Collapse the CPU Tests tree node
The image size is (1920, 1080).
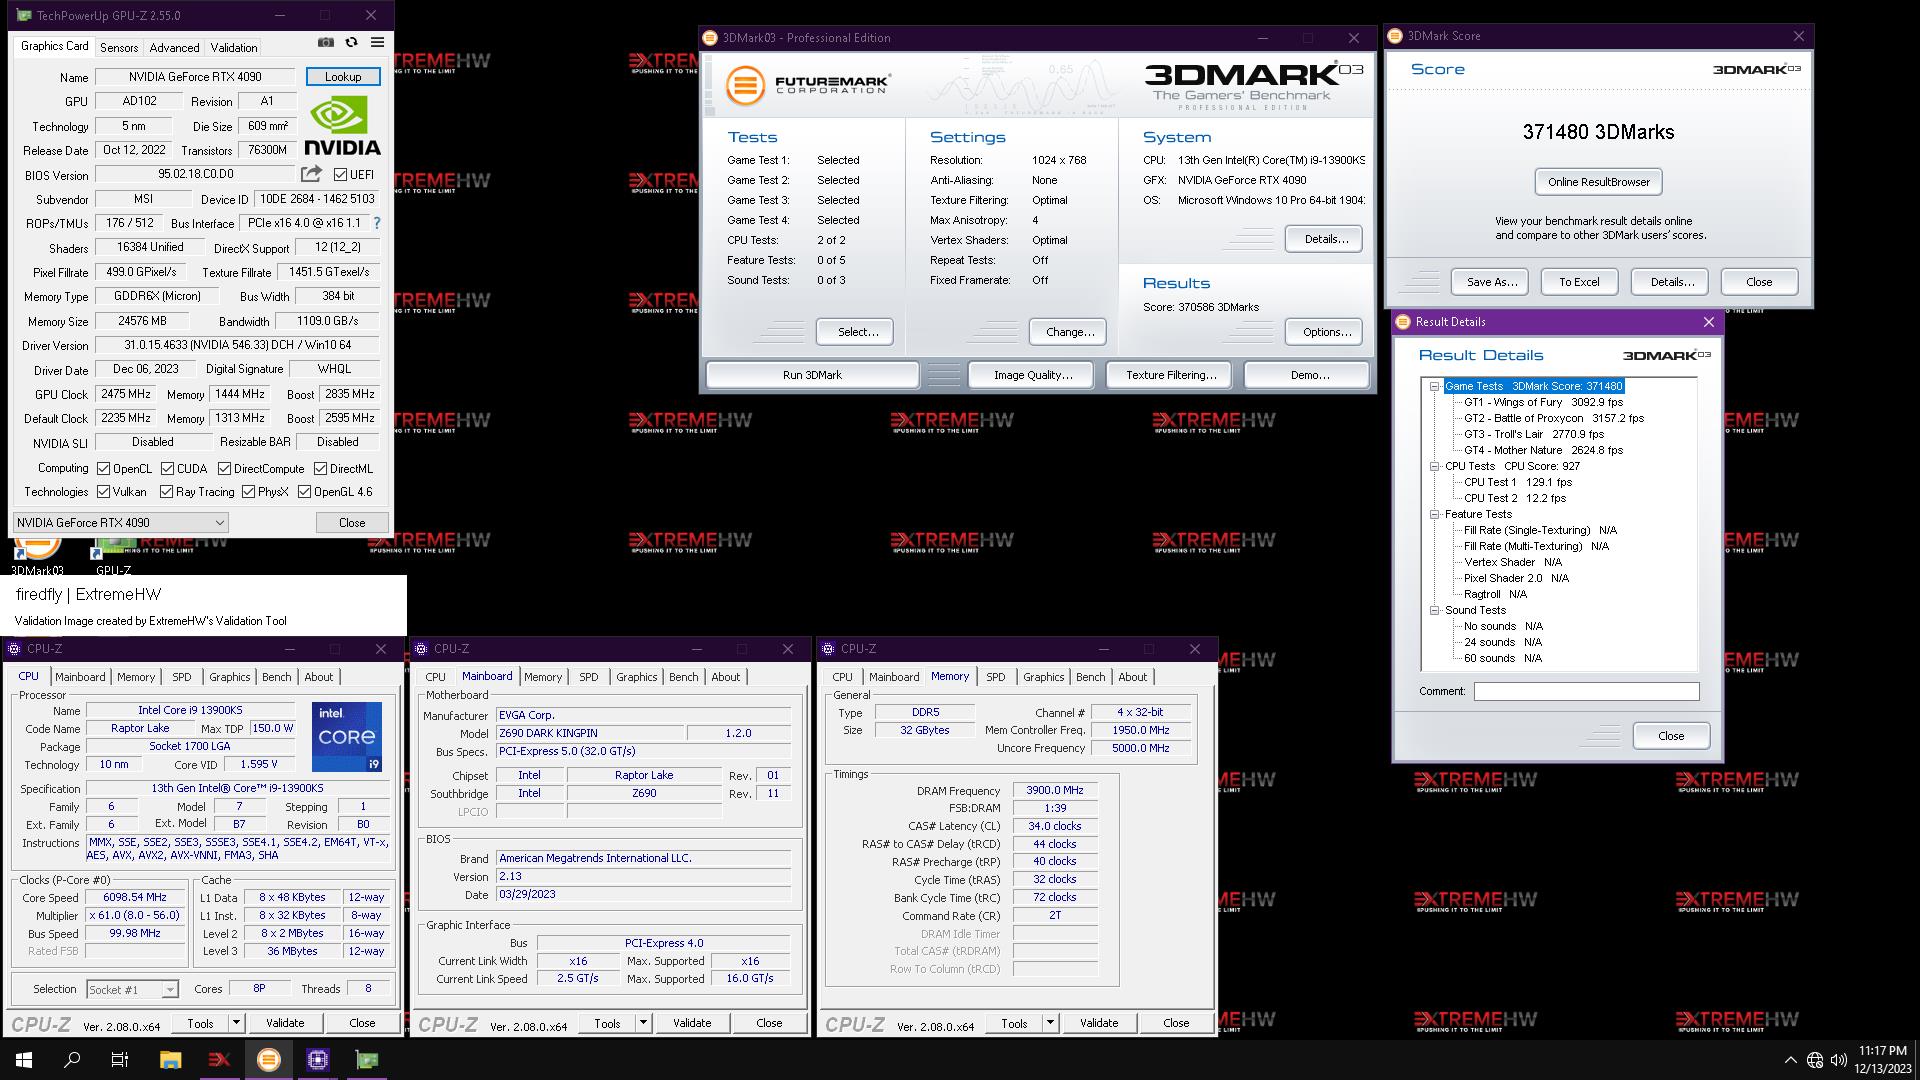click(x=1434, y=466)
